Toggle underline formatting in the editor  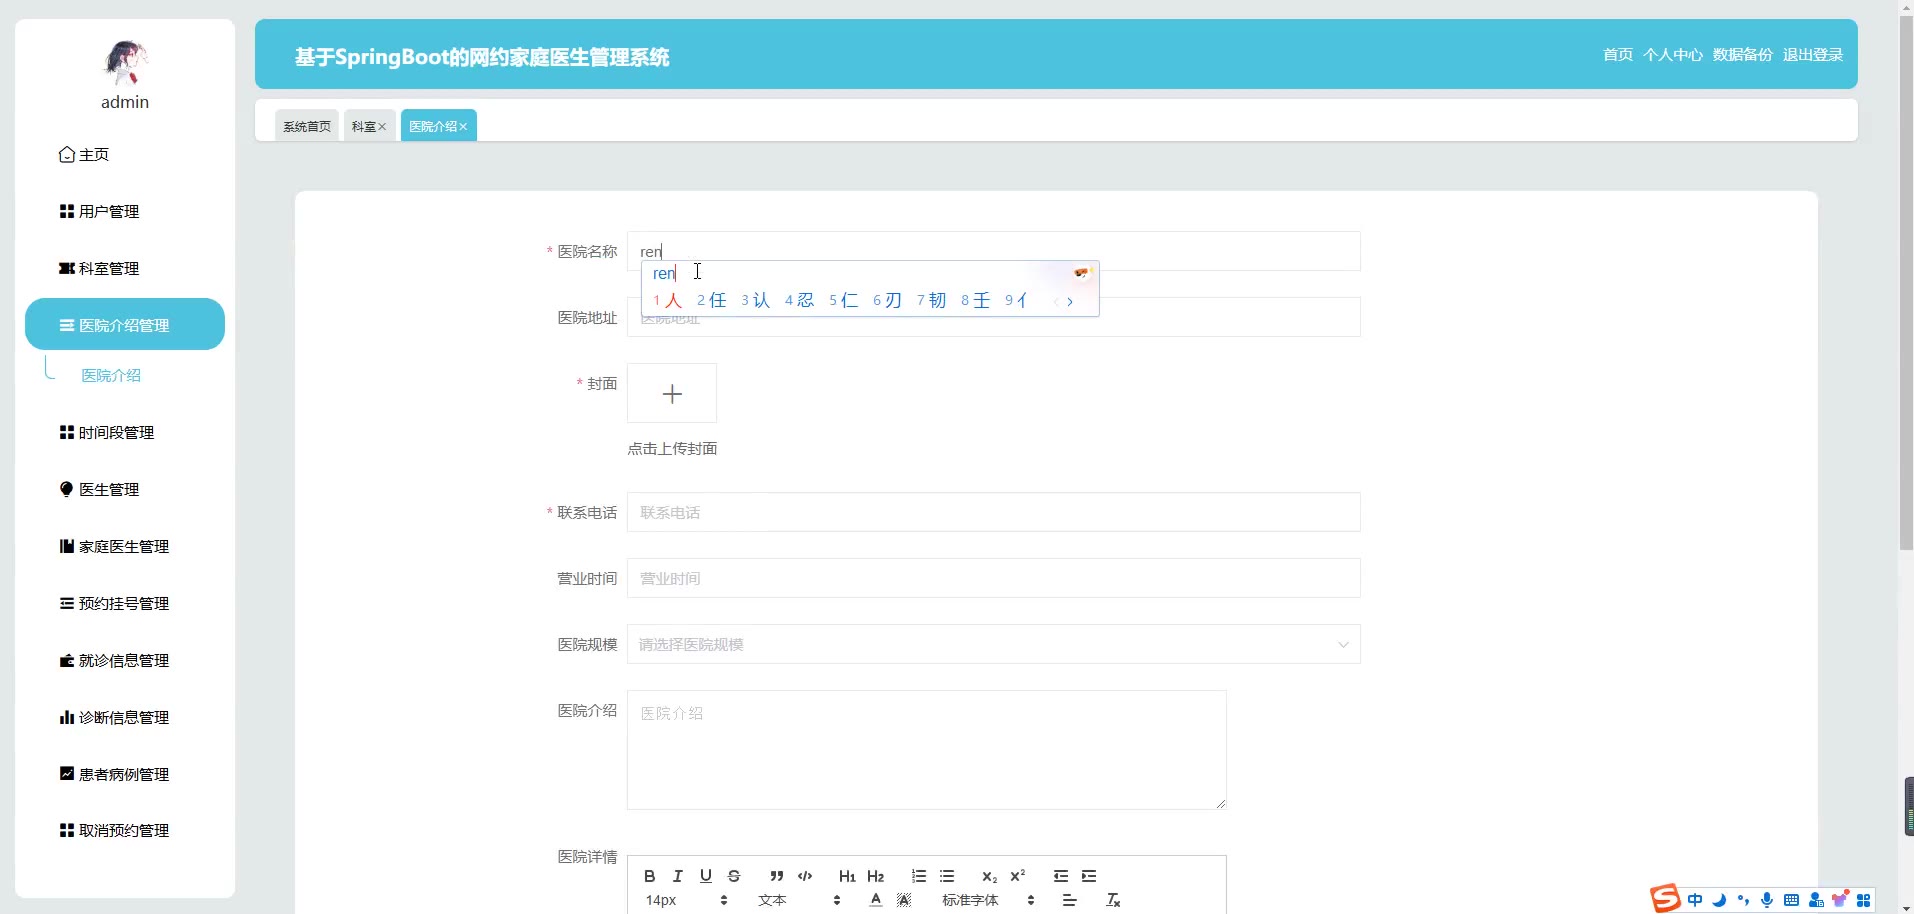706,876
